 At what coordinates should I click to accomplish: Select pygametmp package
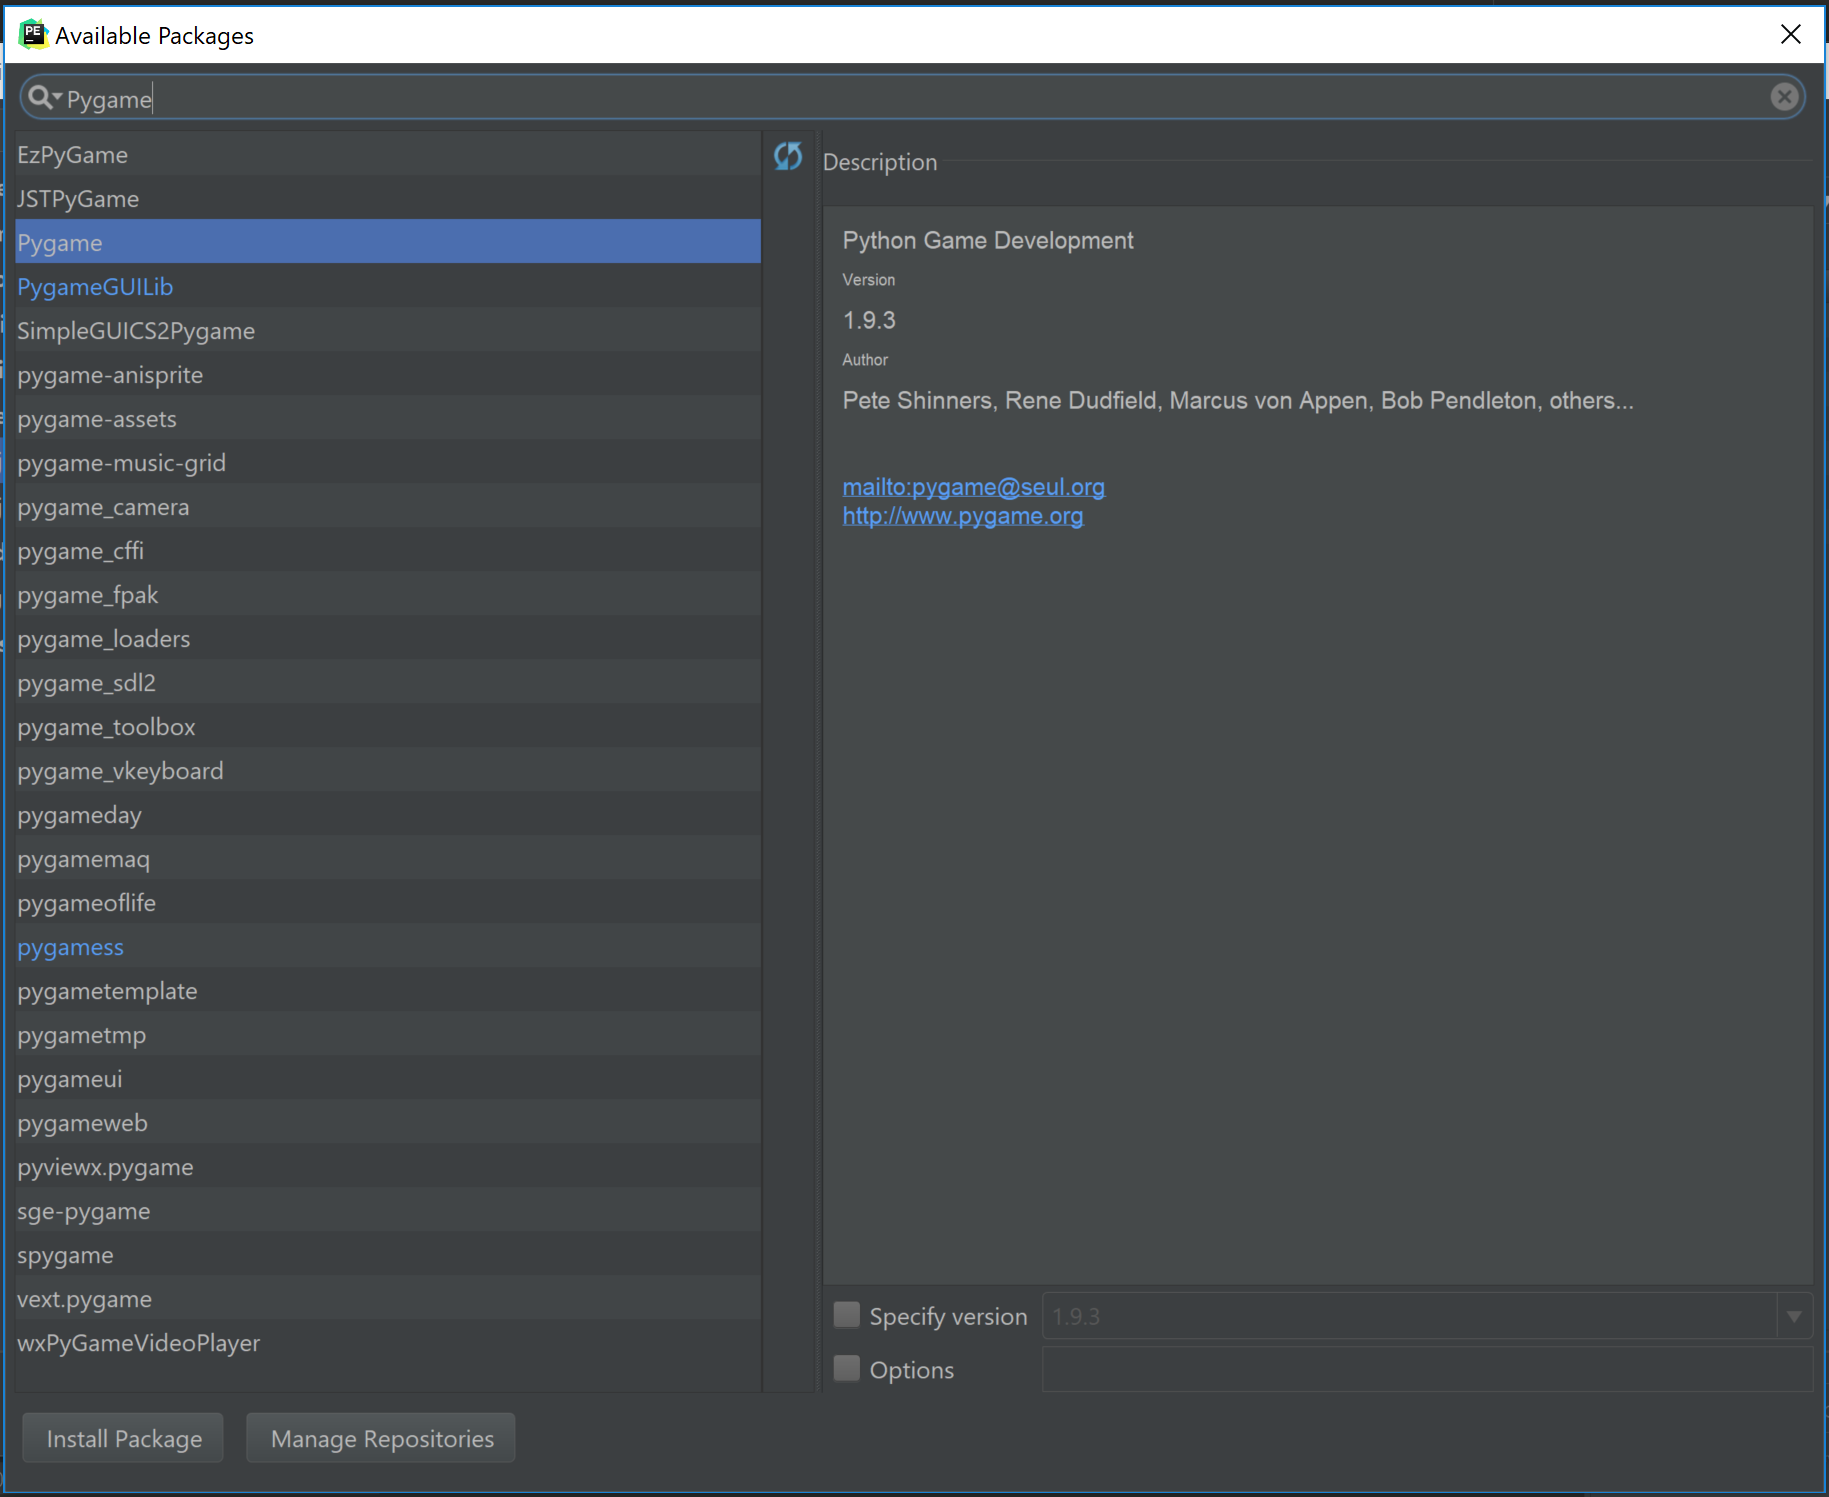(388, 1035)
